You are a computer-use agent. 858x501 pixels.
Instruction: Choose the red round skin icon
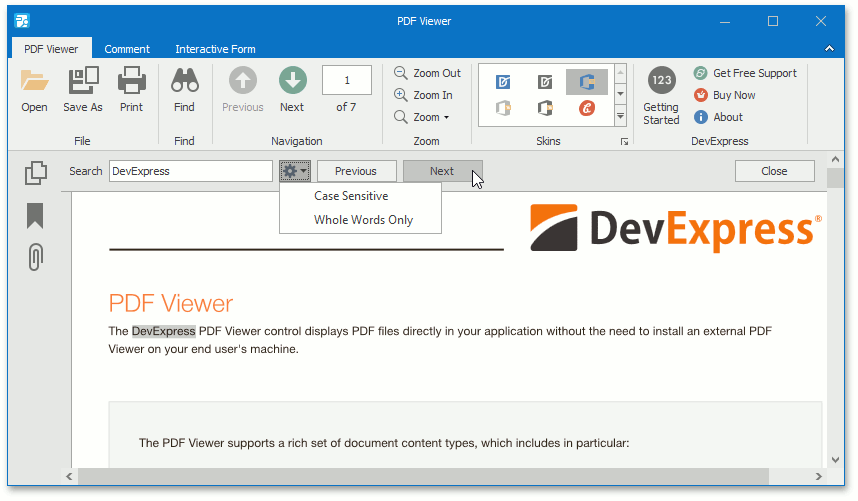click(587, 108)
